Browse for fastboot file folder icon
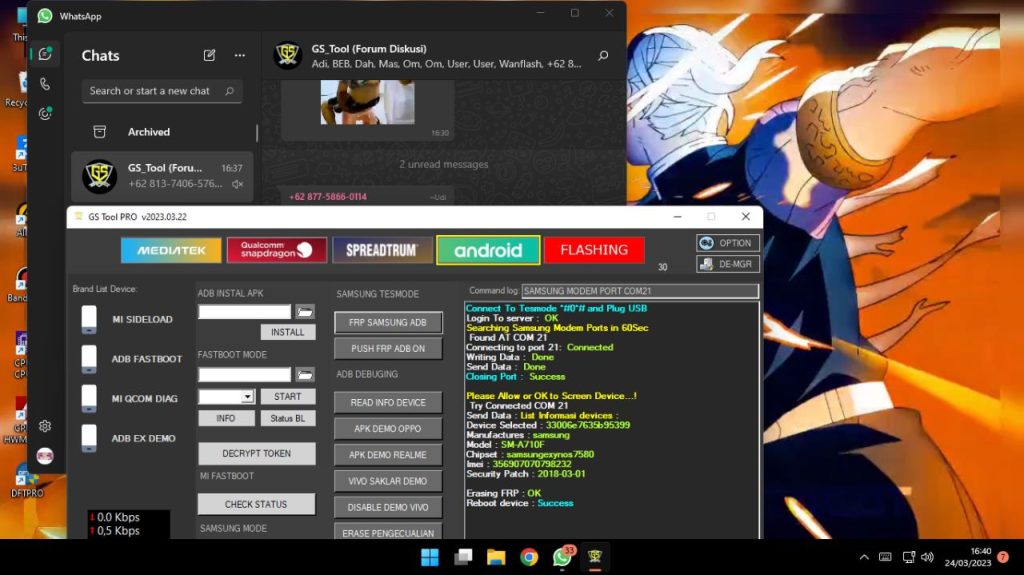1024x575 pixels. (305, 374)
